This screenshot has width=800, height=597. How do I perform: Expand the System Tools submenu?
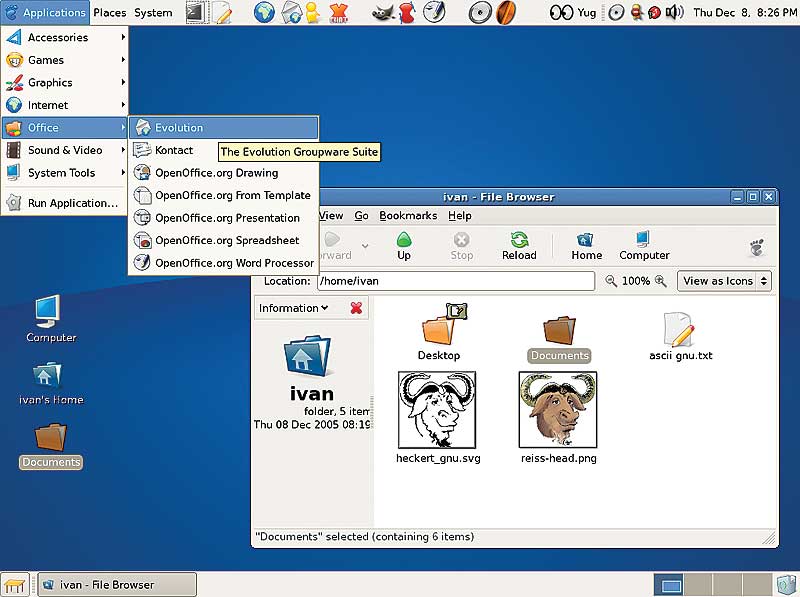pos(65,172)
